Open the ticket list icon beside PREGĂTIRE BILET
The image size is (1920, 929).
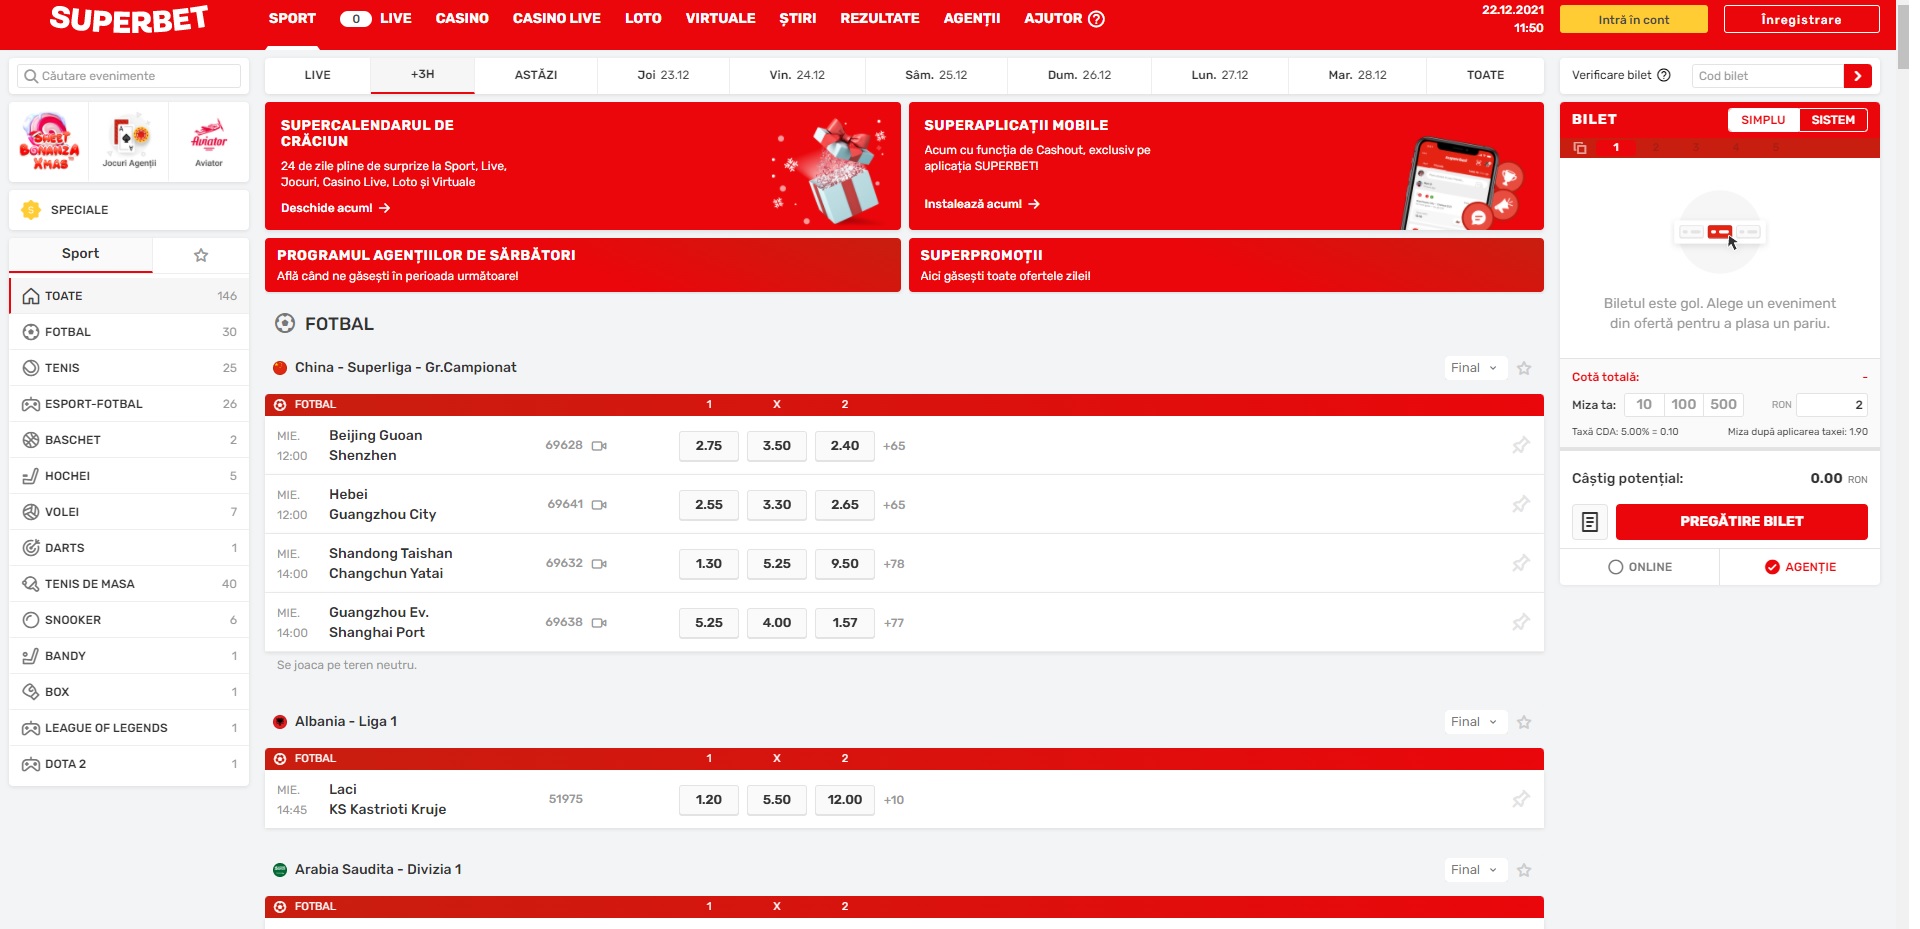pos(1590,521)
